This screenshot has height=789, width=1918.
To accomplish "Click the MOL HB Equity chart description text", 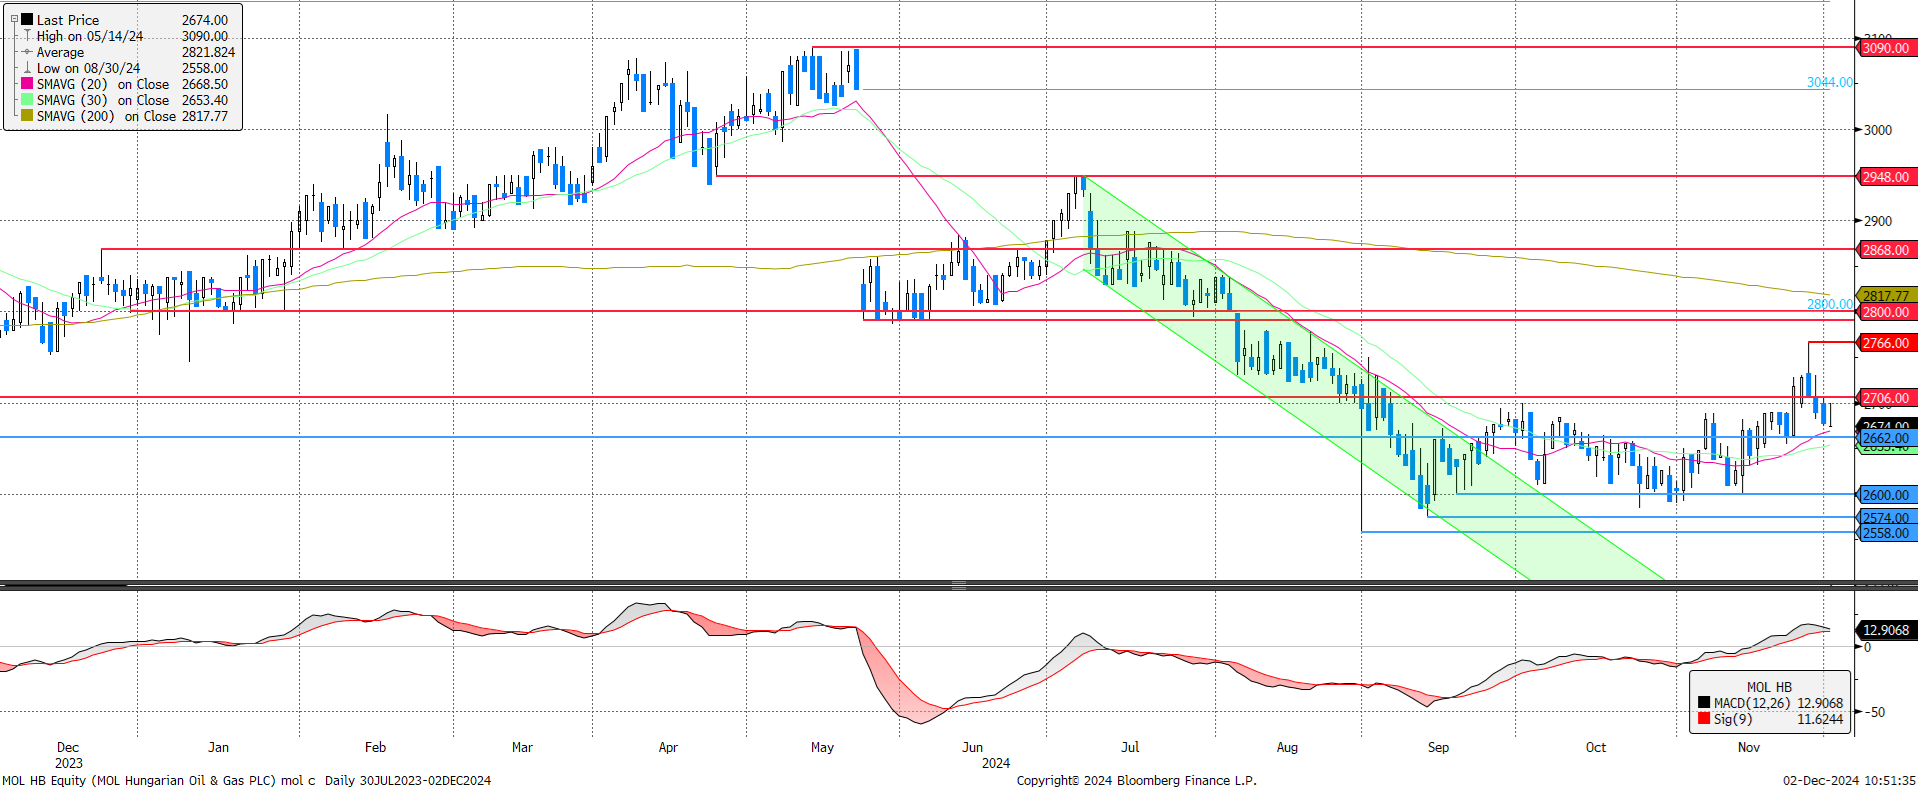I will click(x=246, y=780).
